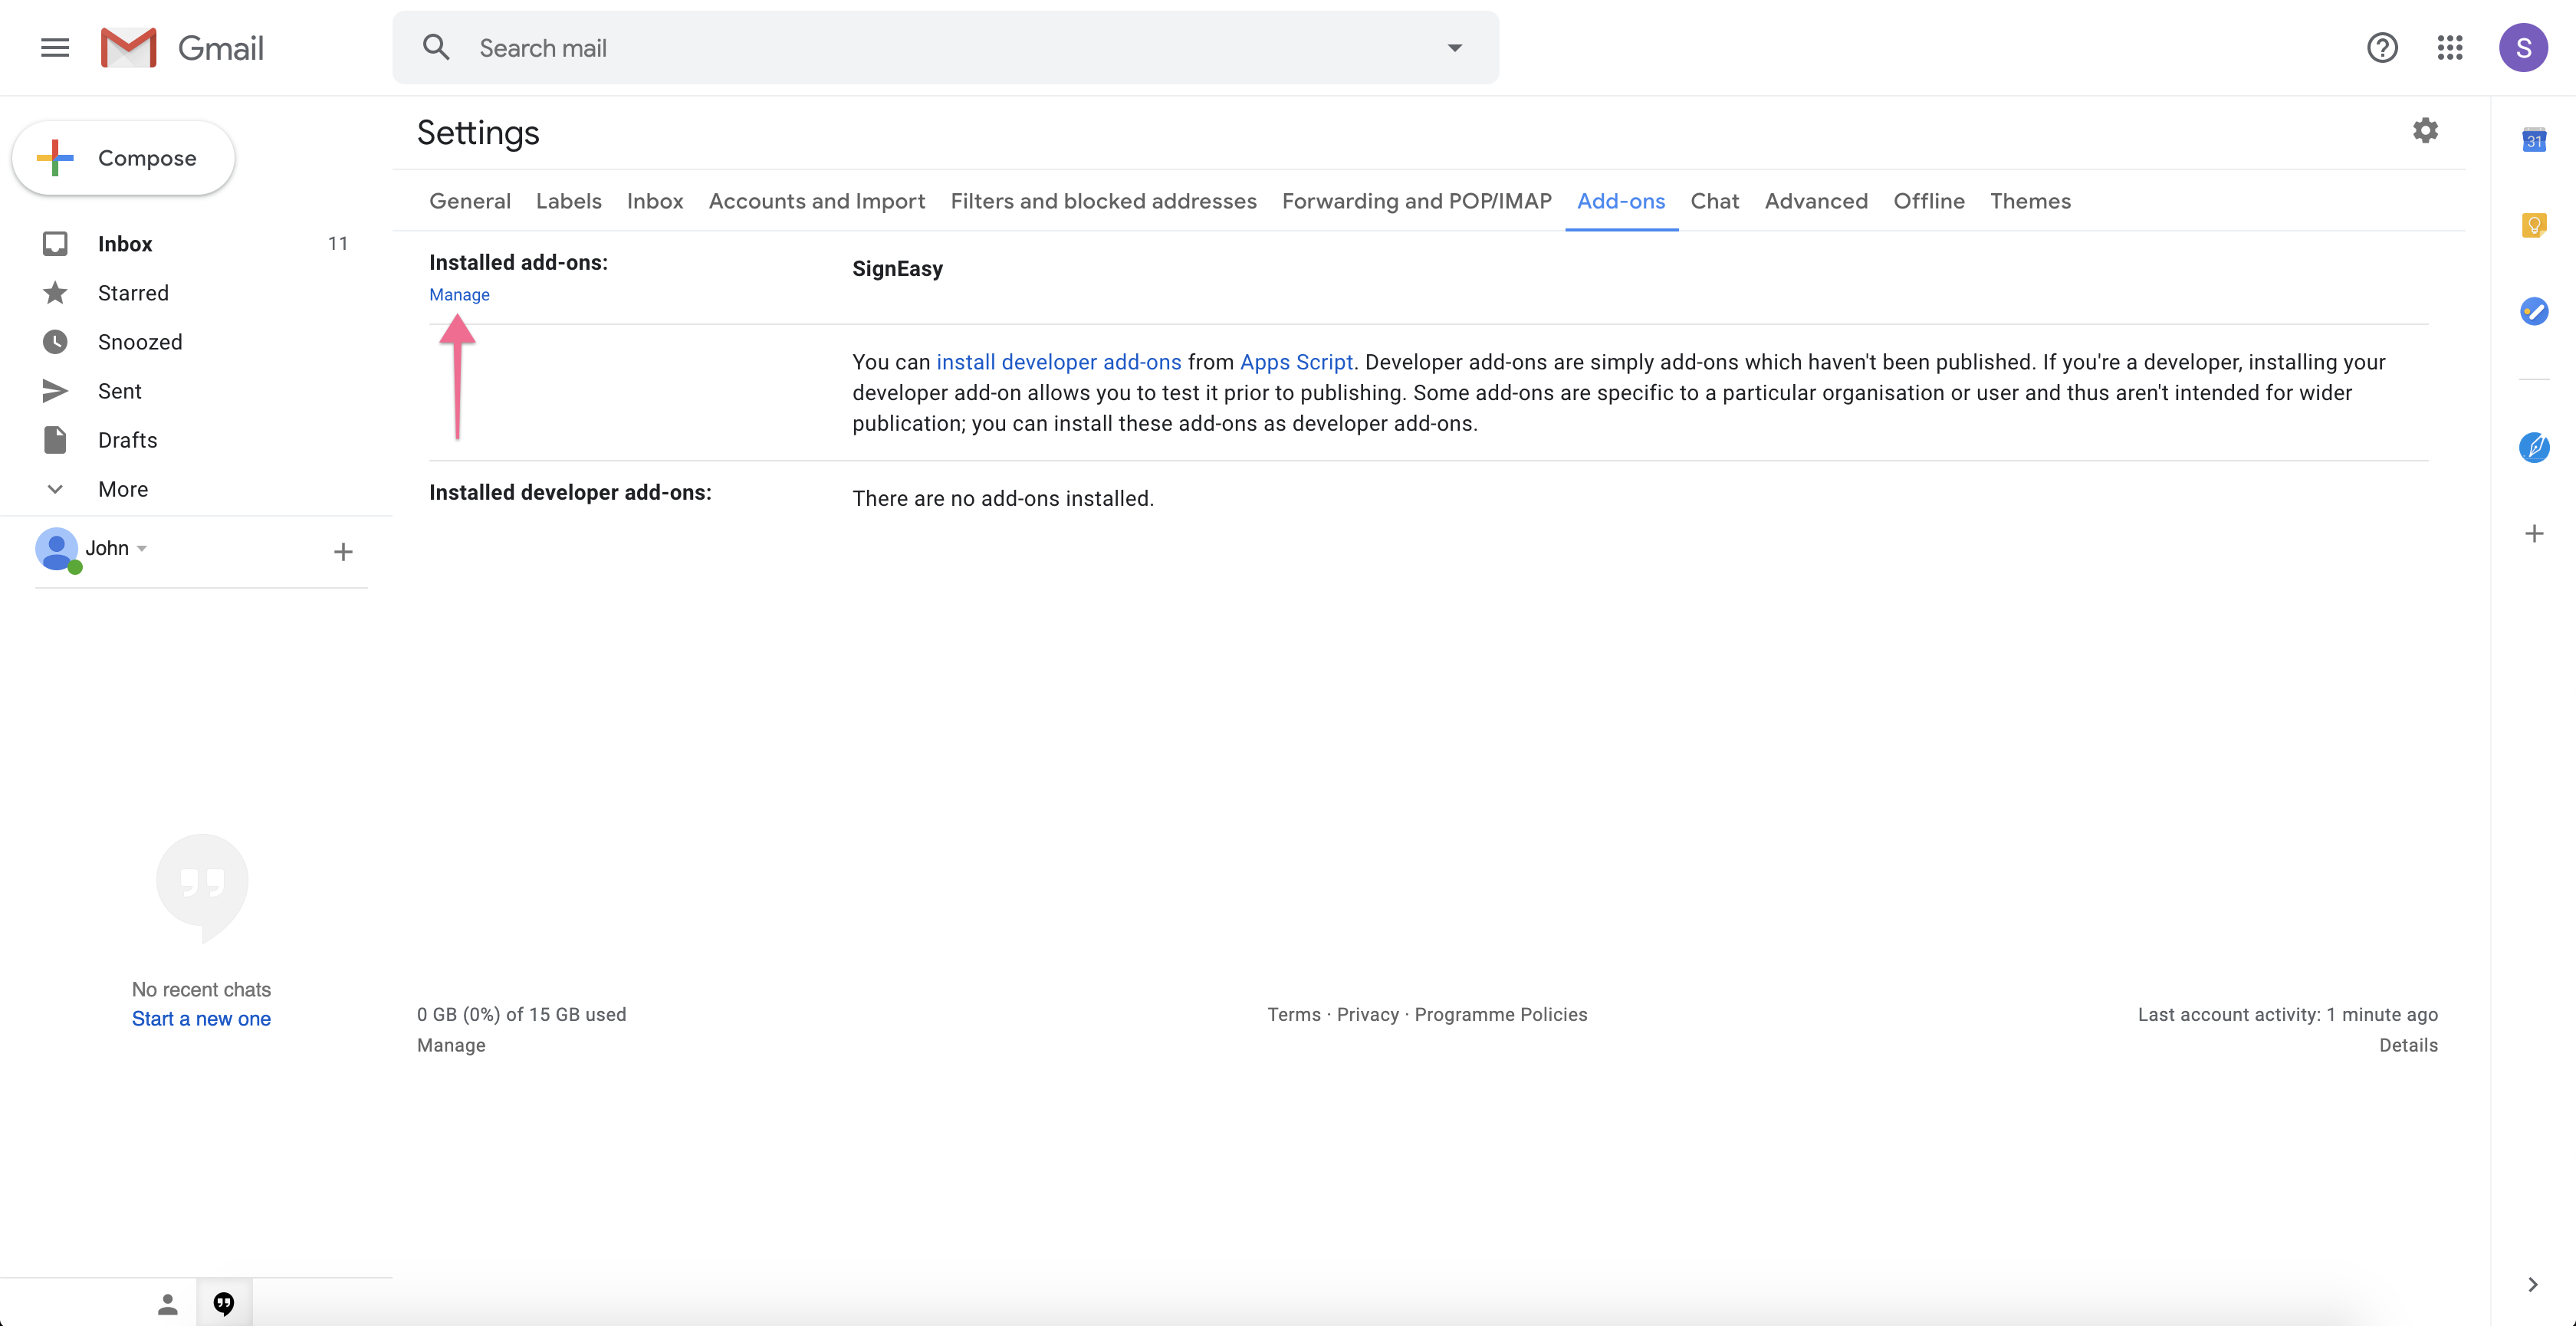Viewport: 2576px width, 1326px height.
Task: Show search options dropdown arrow
Action: [x=1455, y=48]
